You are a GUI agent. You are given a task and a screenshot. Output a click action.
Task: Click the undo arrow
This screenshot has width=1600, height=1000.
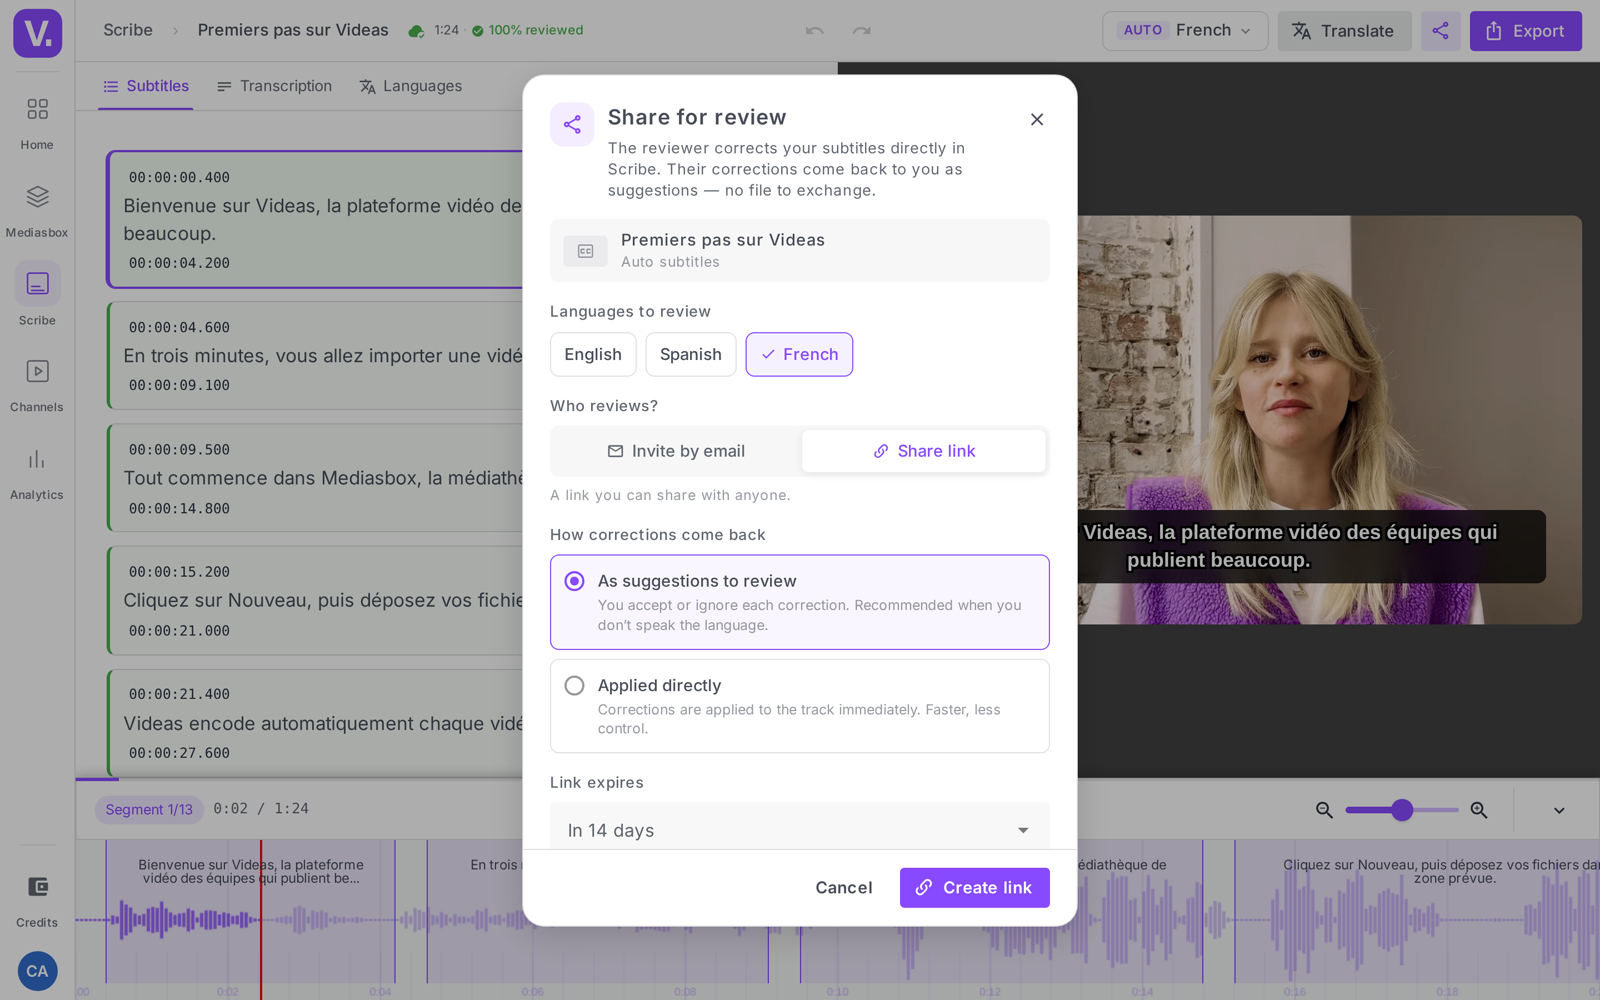[815, 31]
